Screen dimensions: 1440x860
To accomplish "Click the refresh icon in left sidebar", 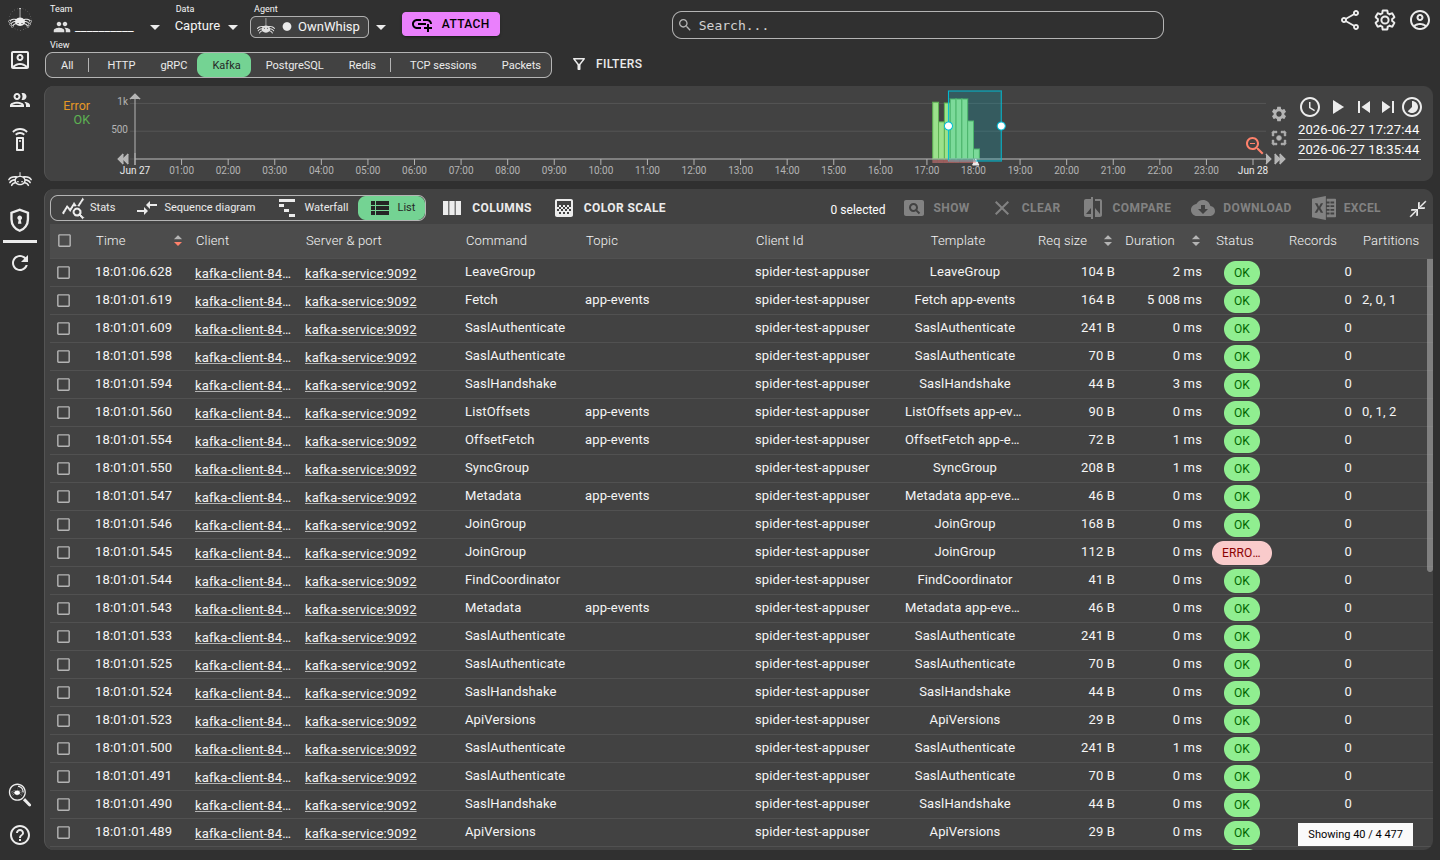I will pyautogui.click(x=20, y=263).
